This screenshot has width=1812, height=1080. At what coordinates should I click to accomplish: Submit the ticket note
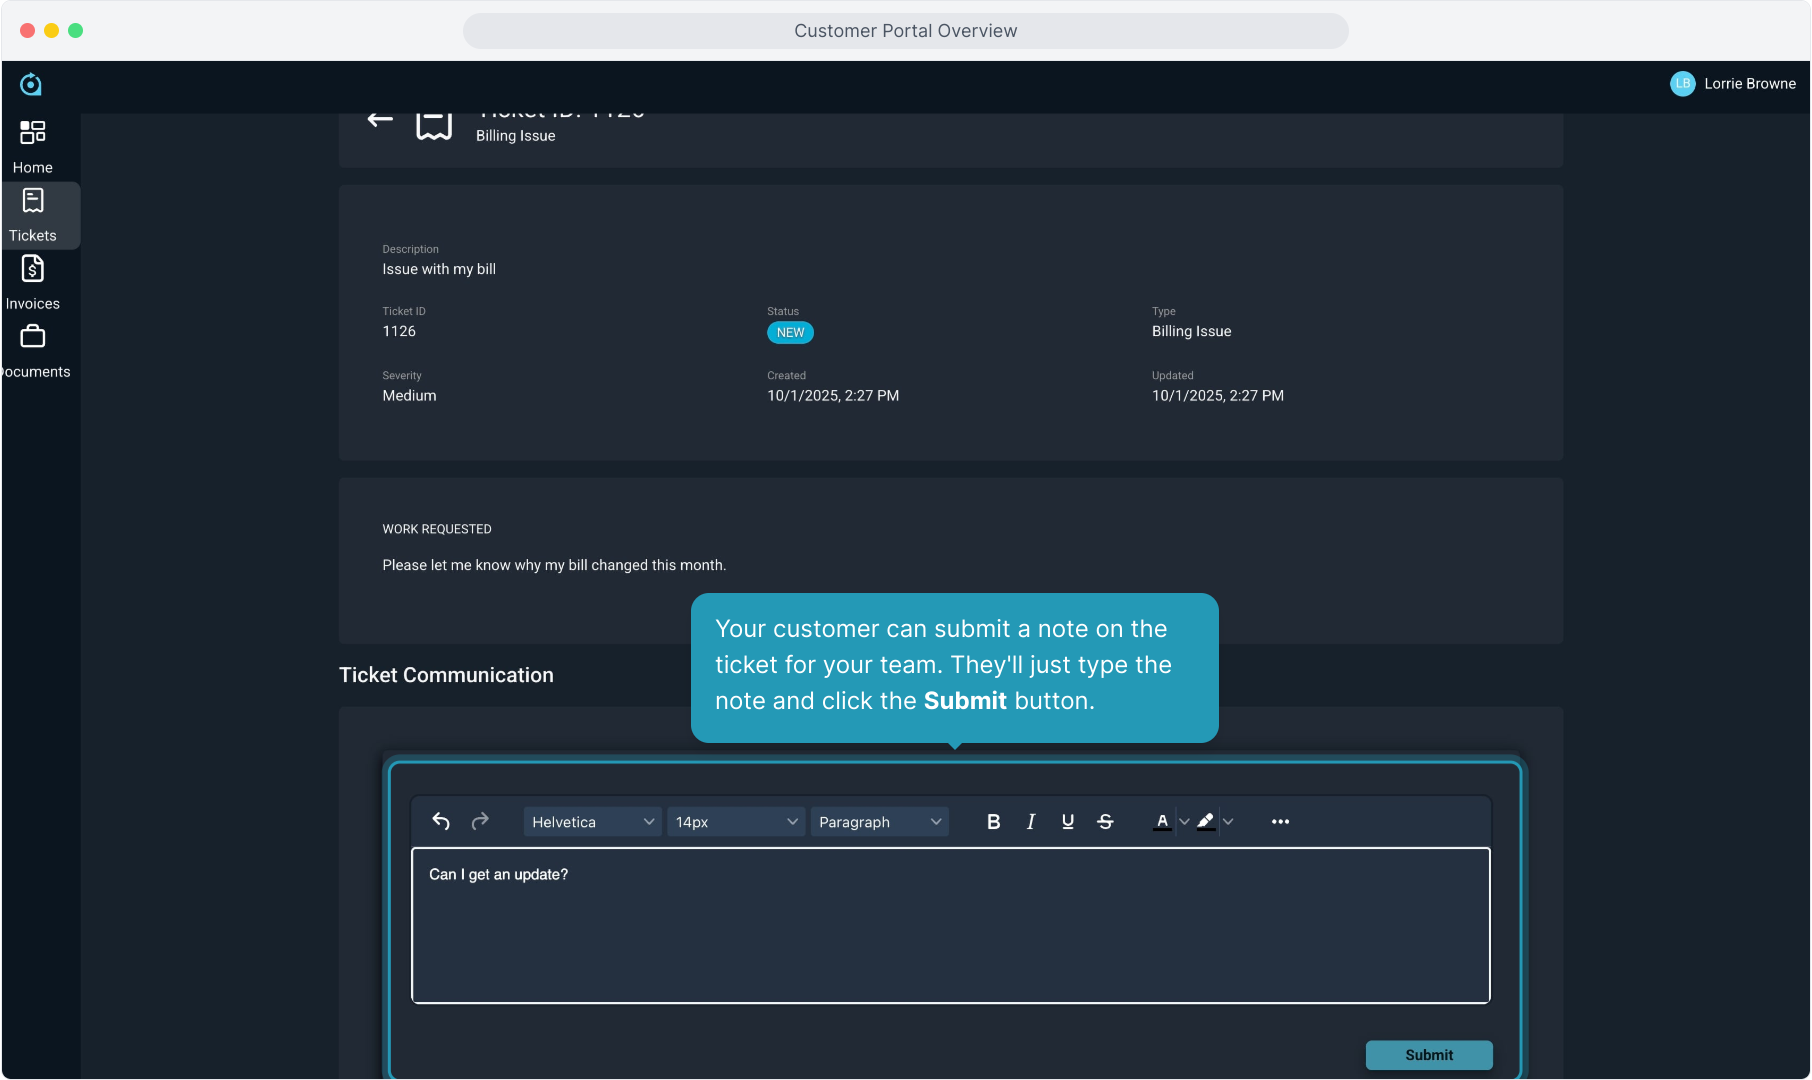tap(1428, 1054)
